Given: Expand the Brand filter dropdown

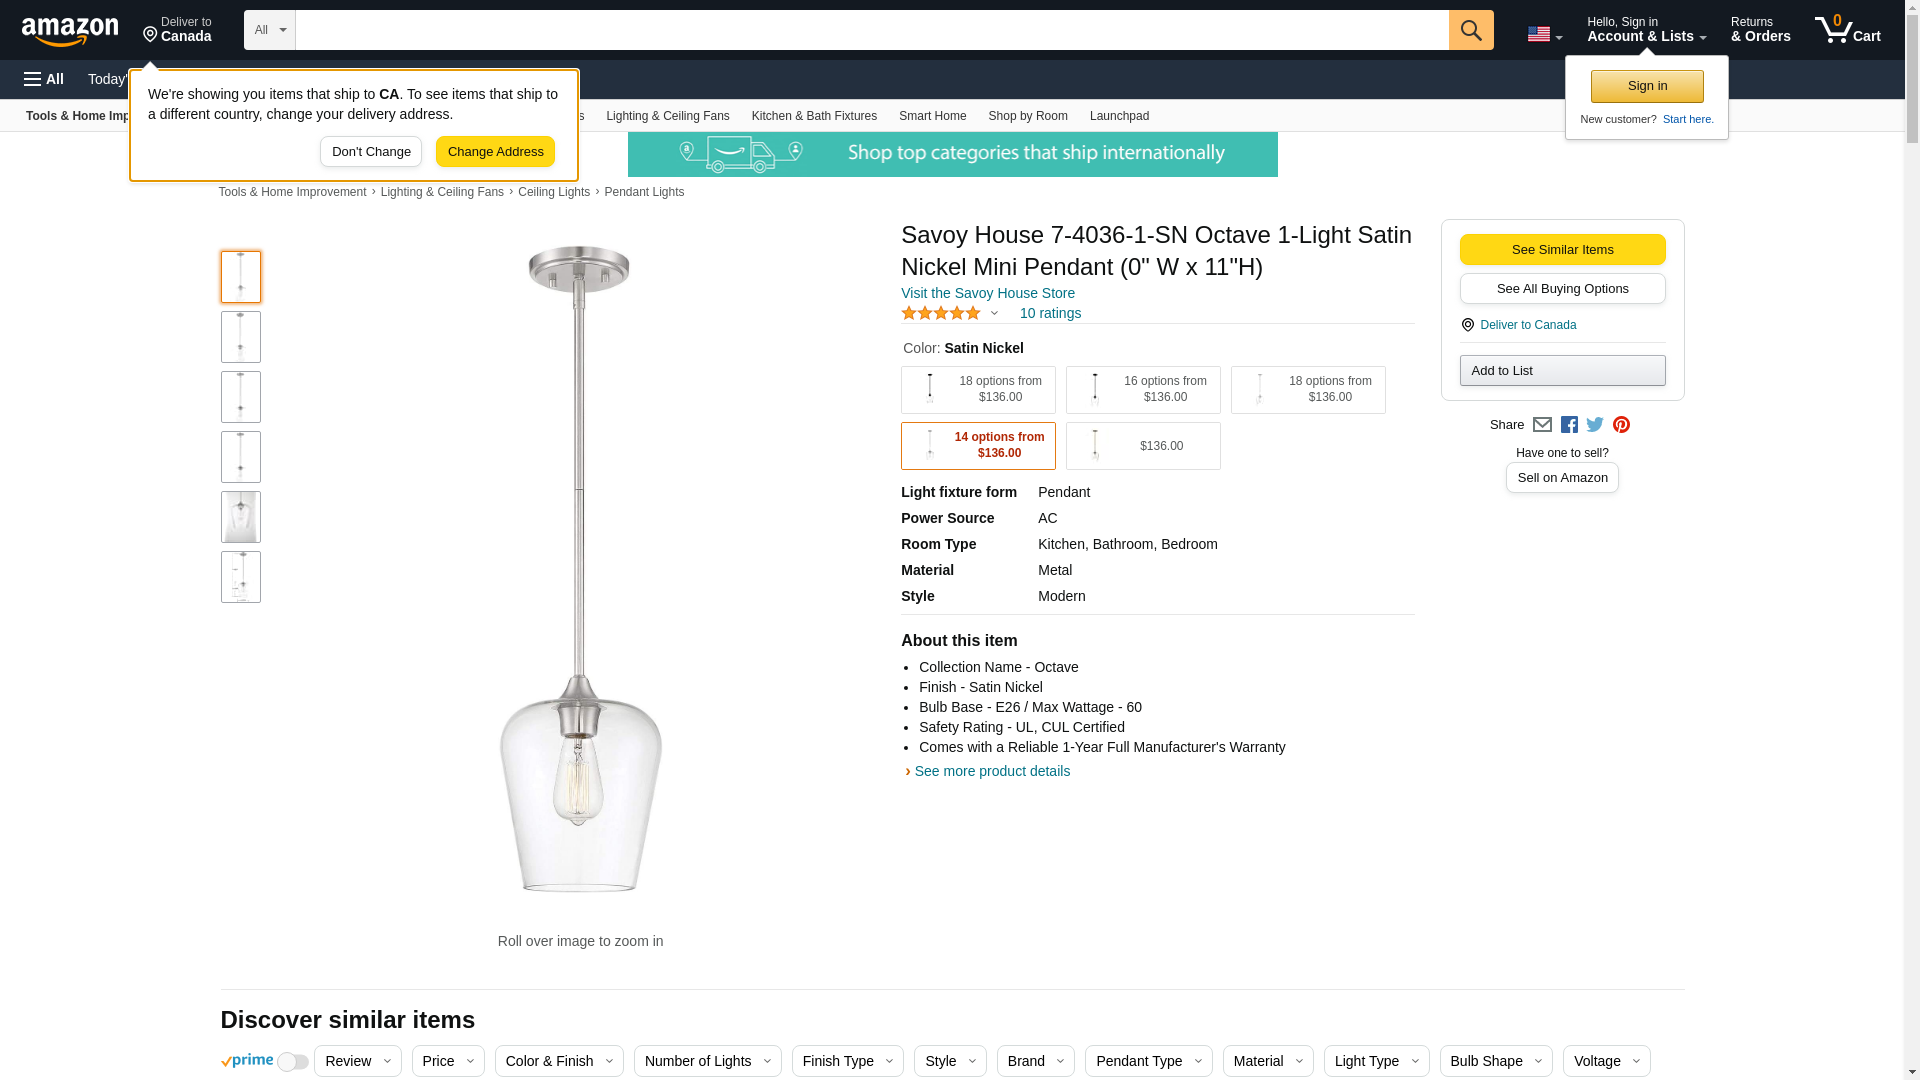Looking at the screenshot, I should point(1035,1061).
